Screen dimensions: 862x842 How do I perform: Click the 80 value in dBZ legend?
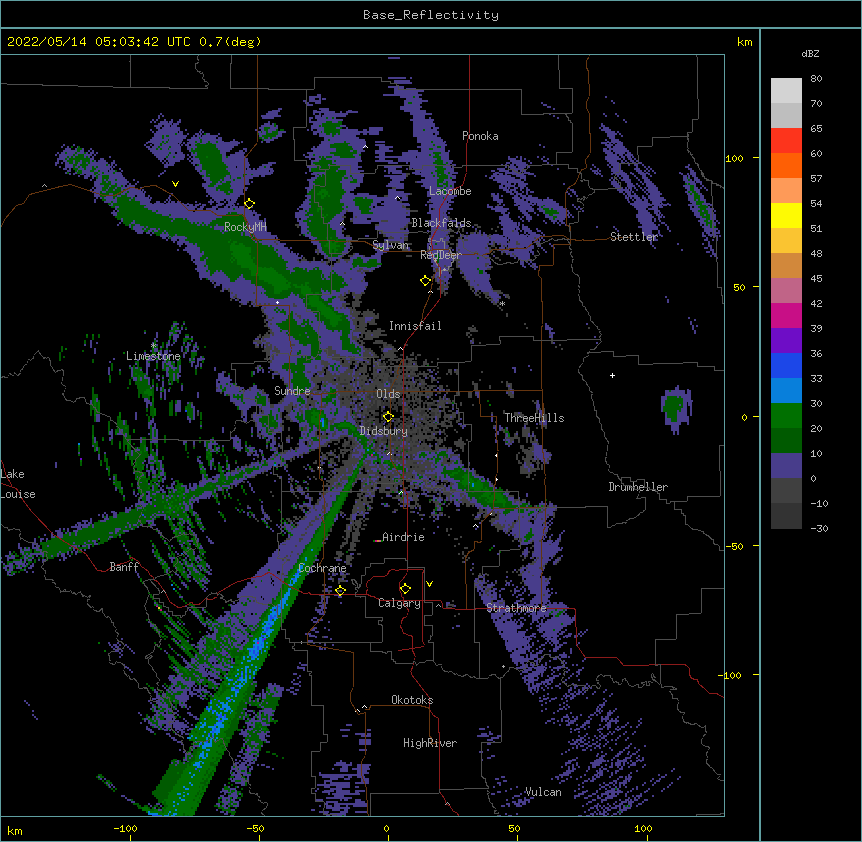pos(816,79)
